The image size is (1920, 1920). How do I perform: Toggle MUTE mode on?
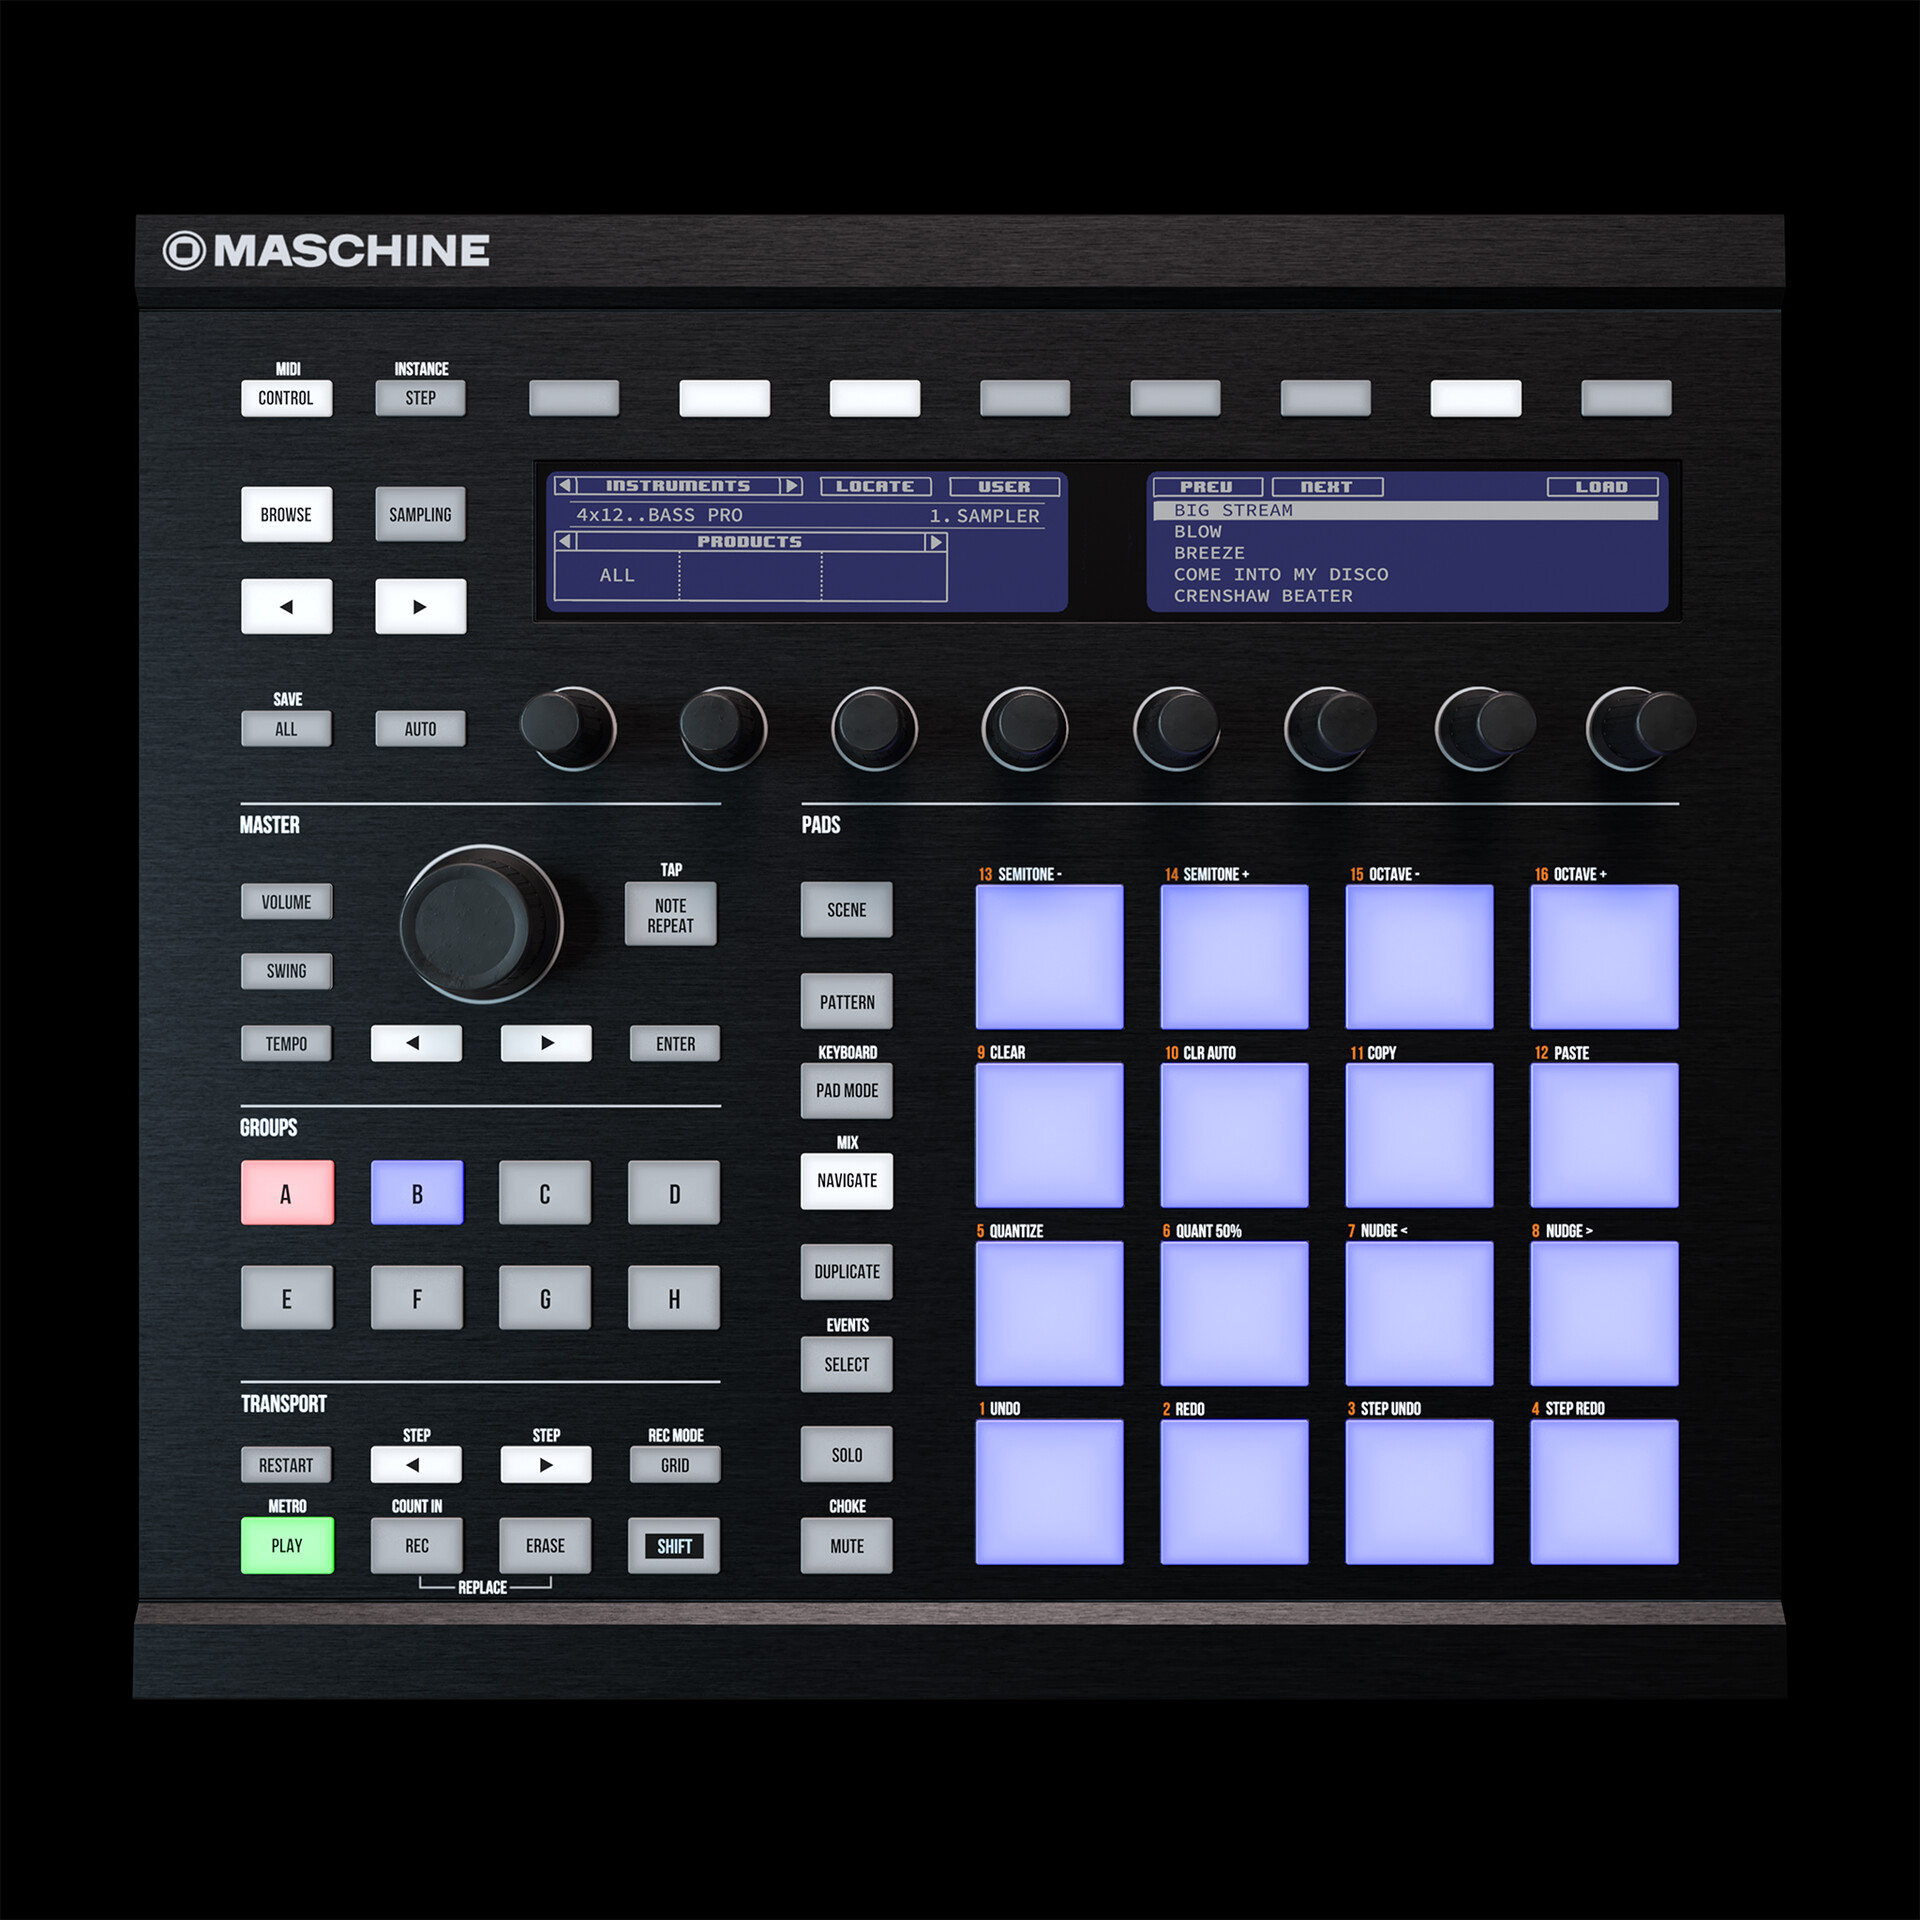846,1546
